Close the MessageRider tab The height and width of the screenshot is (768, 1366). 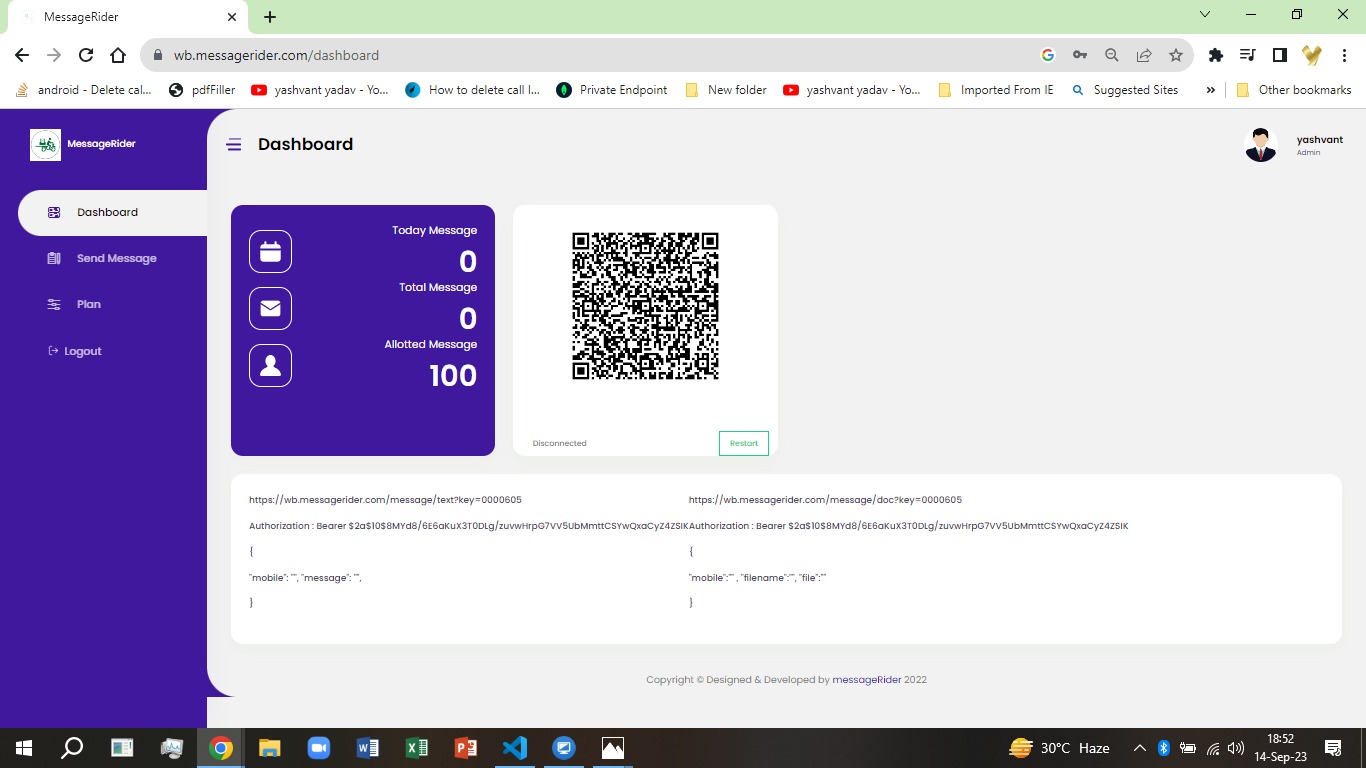(232, 17)
